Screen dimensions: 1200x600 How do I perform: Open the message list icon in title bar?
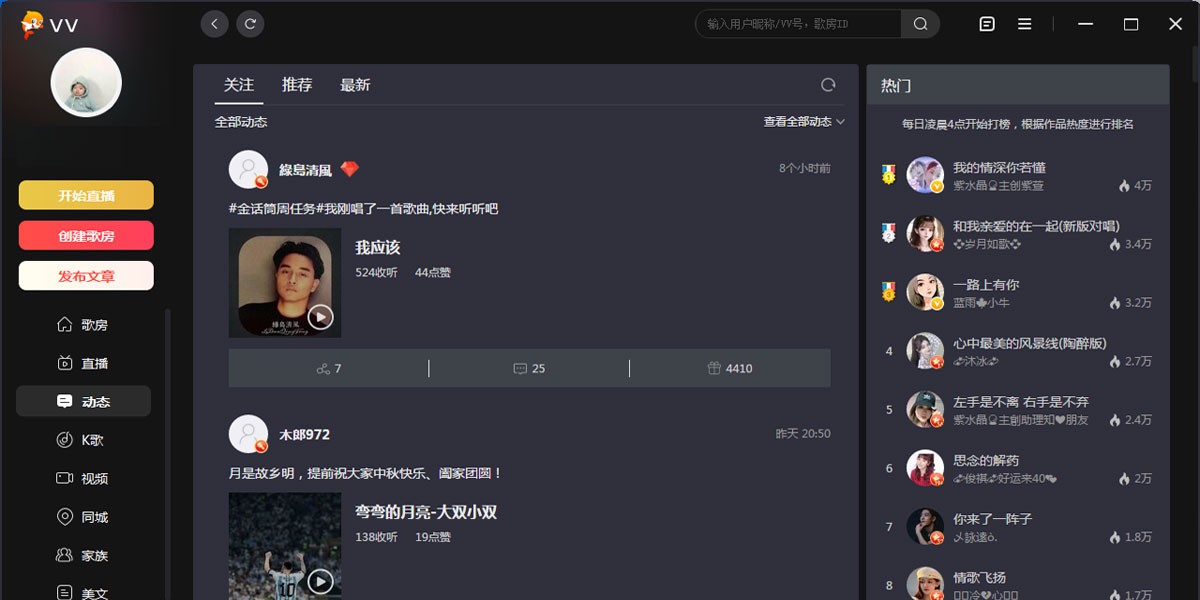coord(987,24)
